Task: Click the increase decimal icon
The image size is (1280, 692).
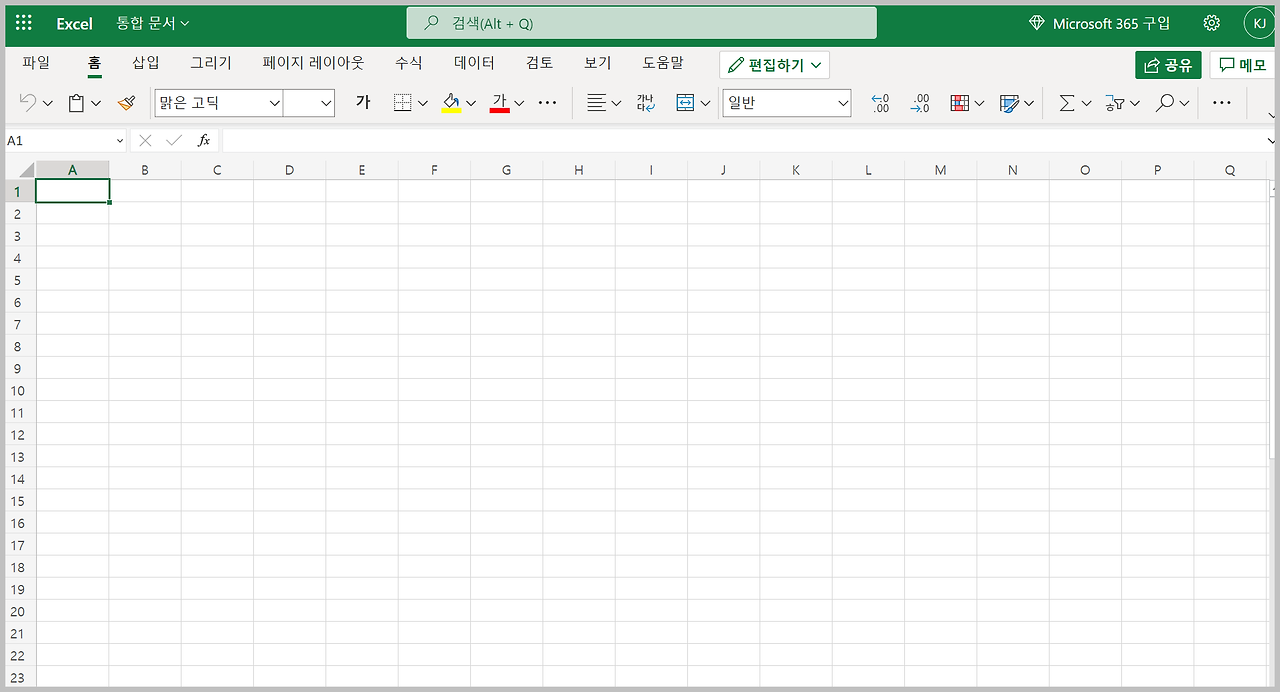Action: coord(880,103)
